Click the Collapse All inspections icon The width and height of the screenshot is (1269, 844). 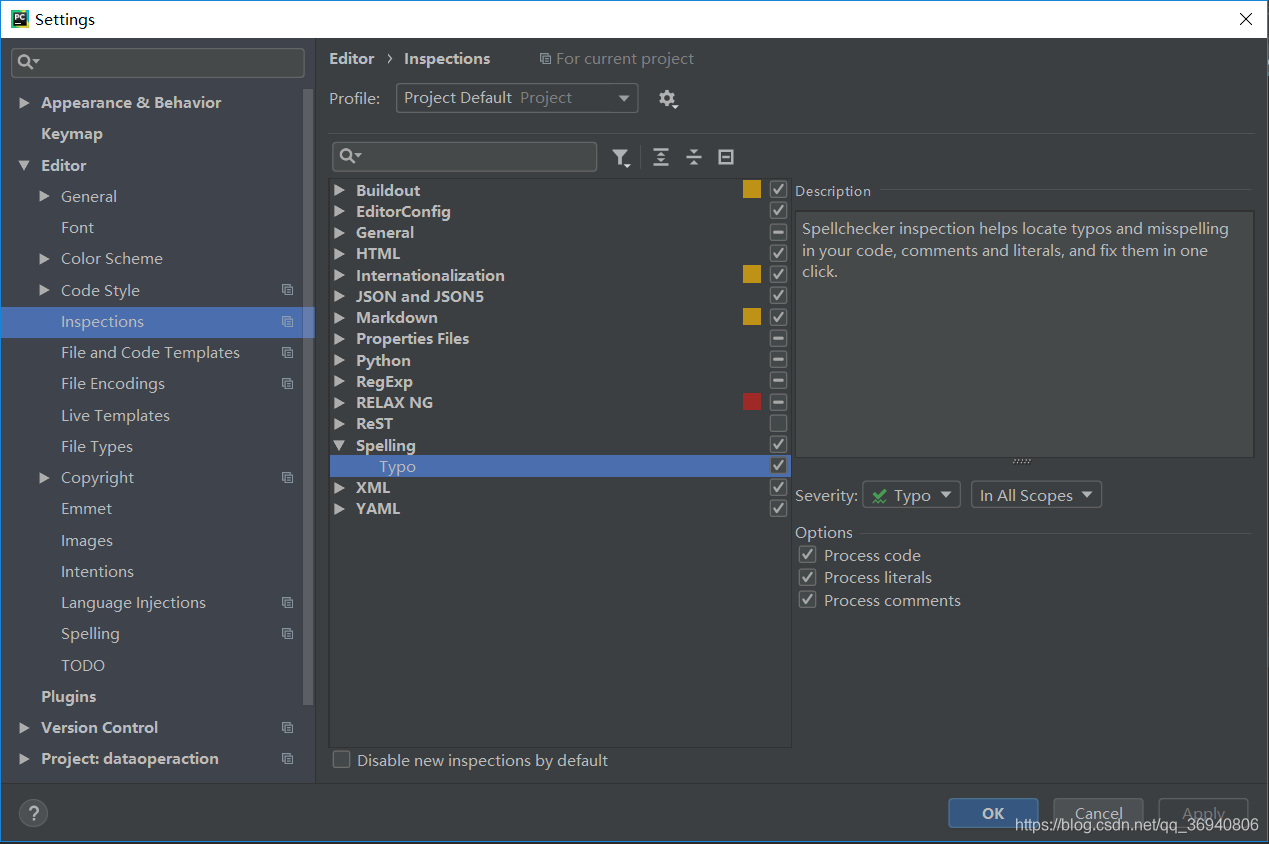coord(694,157)
